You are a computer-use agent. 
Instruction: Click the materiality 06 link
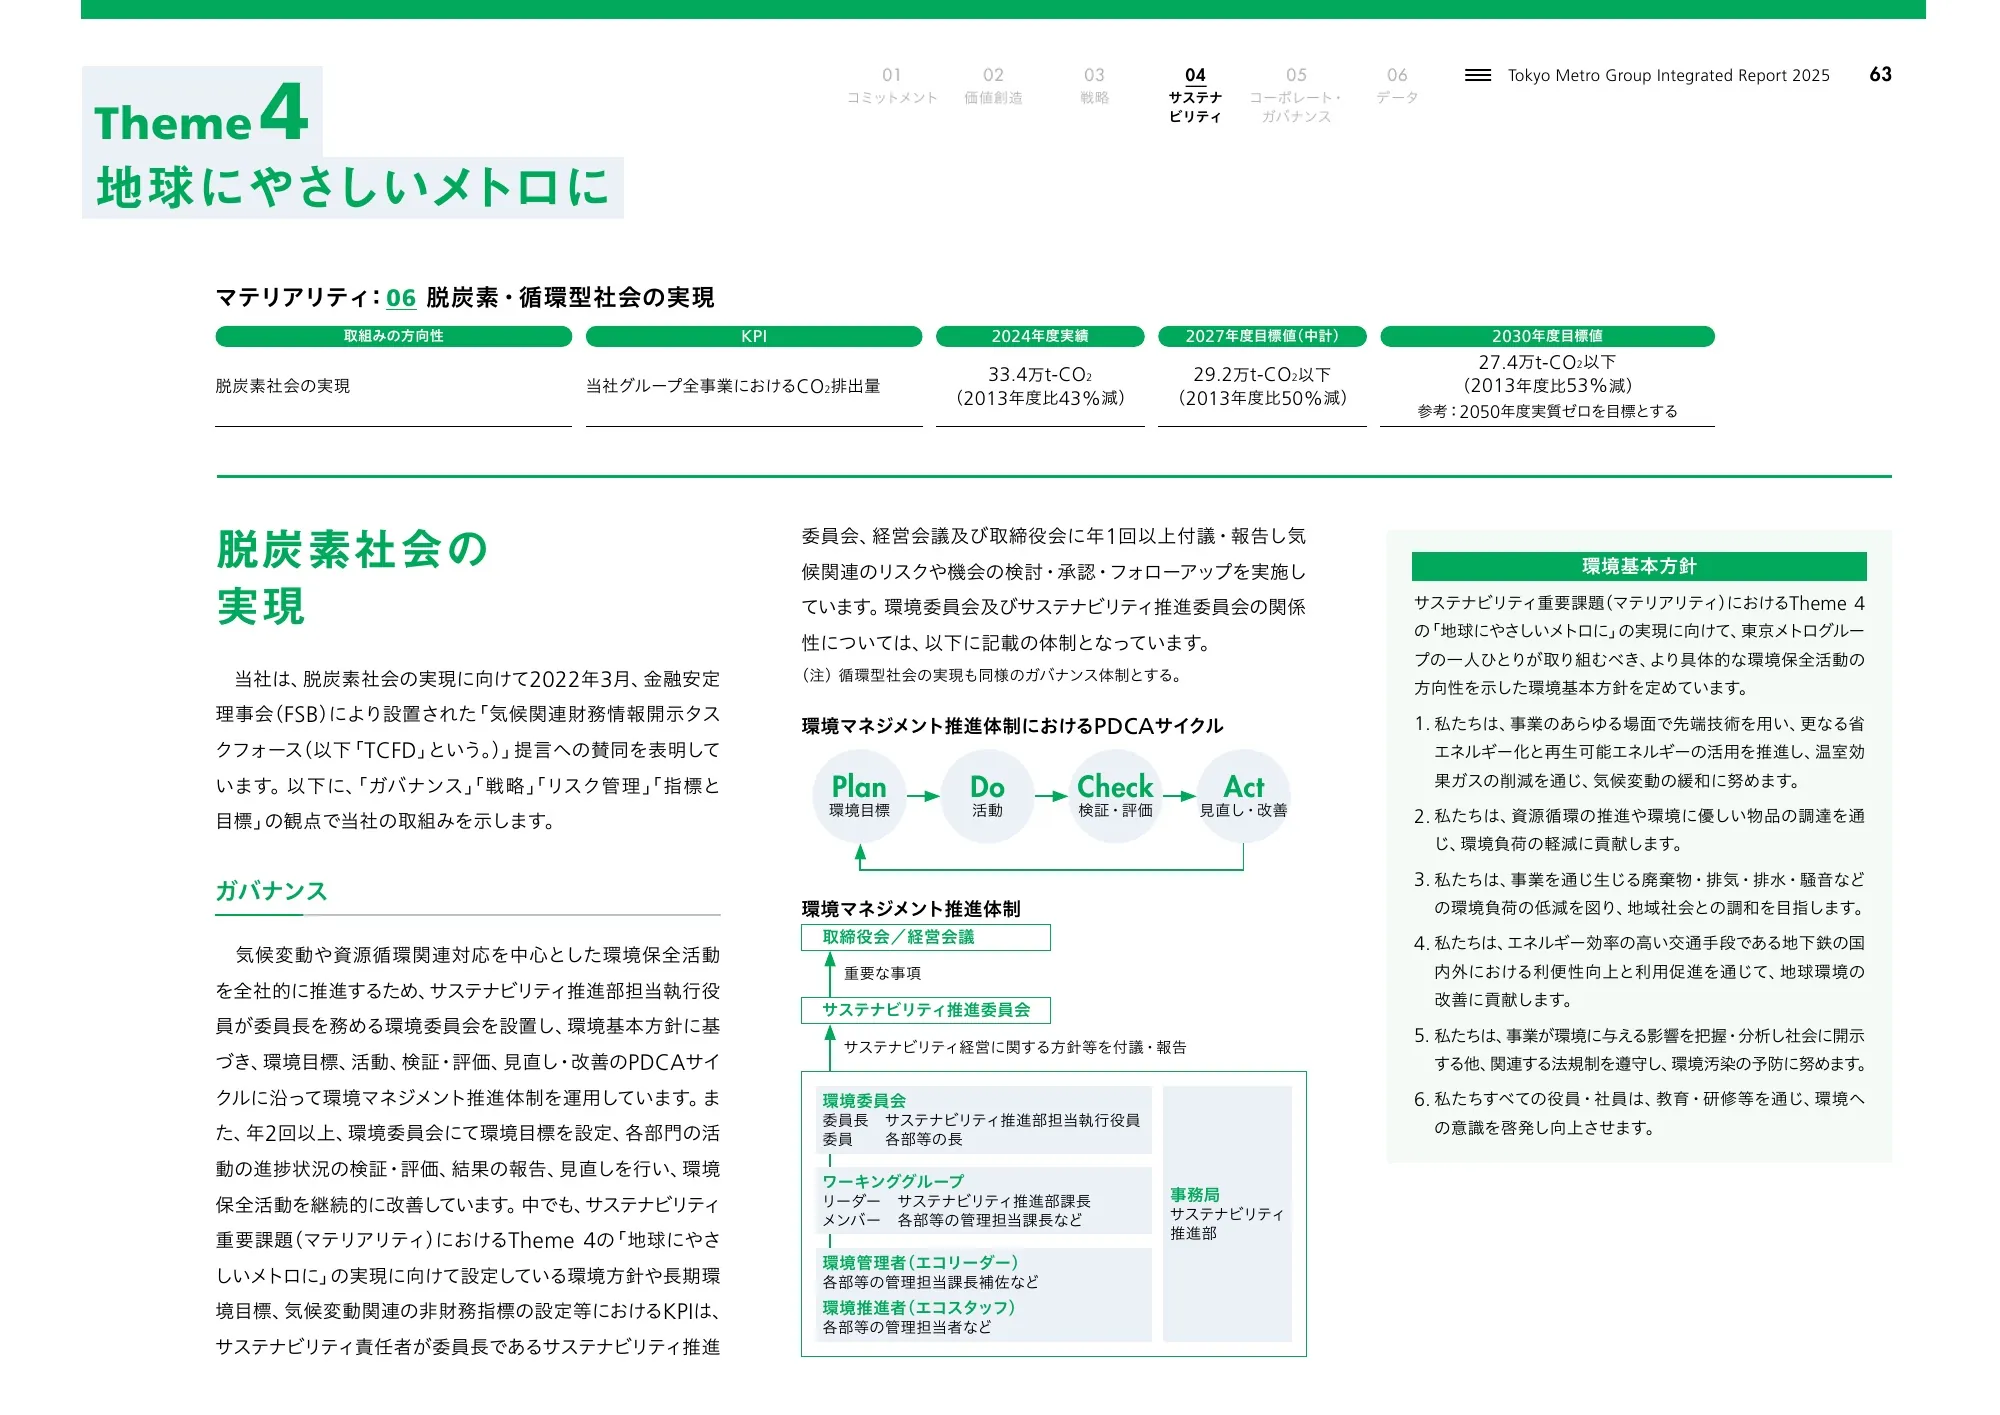[x=401, y=298]
